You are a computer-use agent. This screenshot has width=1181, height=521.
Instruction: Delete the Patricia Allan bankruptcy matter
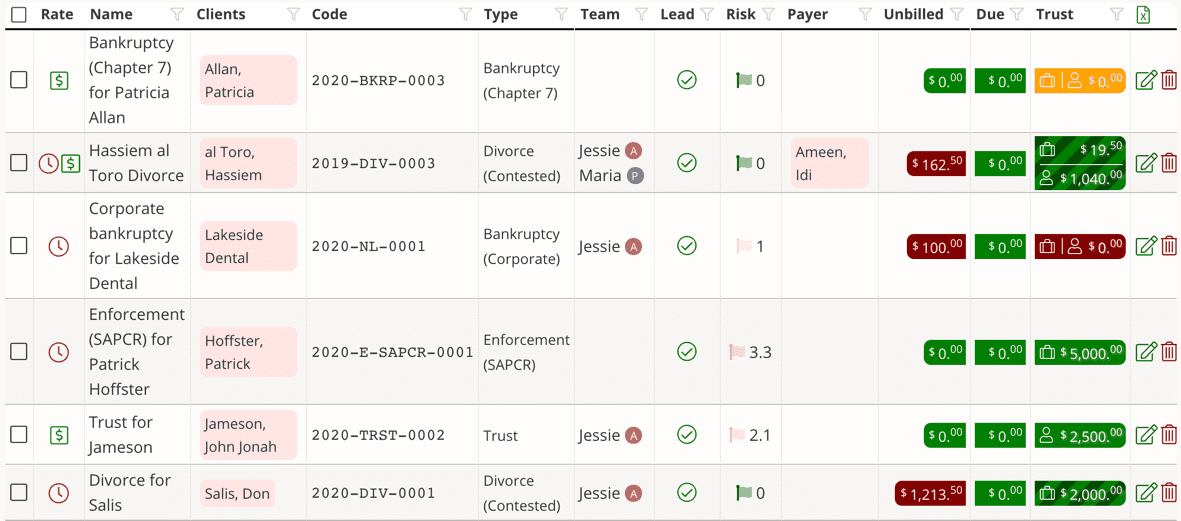point(1169,80)
